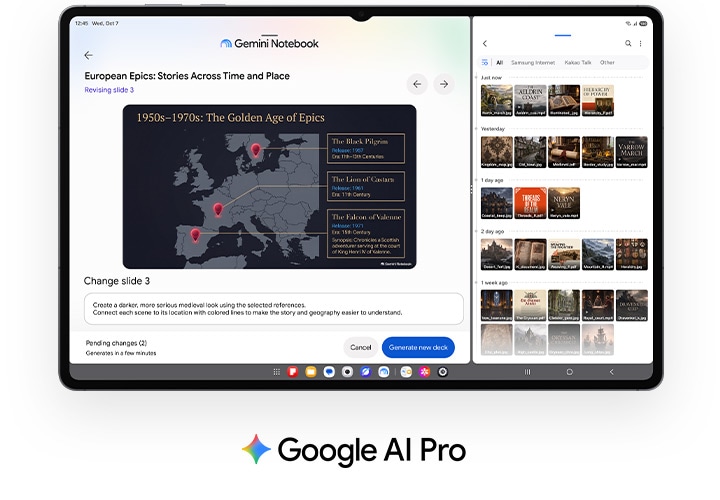The width and height of the screenshot is (720, 500).
Task: Select the All filter tab
Action: pos(500,62)
